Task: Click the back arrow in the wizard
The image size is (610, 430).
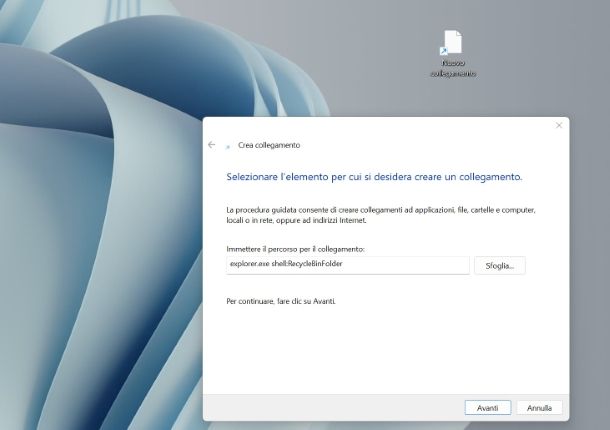Action: 212,145
